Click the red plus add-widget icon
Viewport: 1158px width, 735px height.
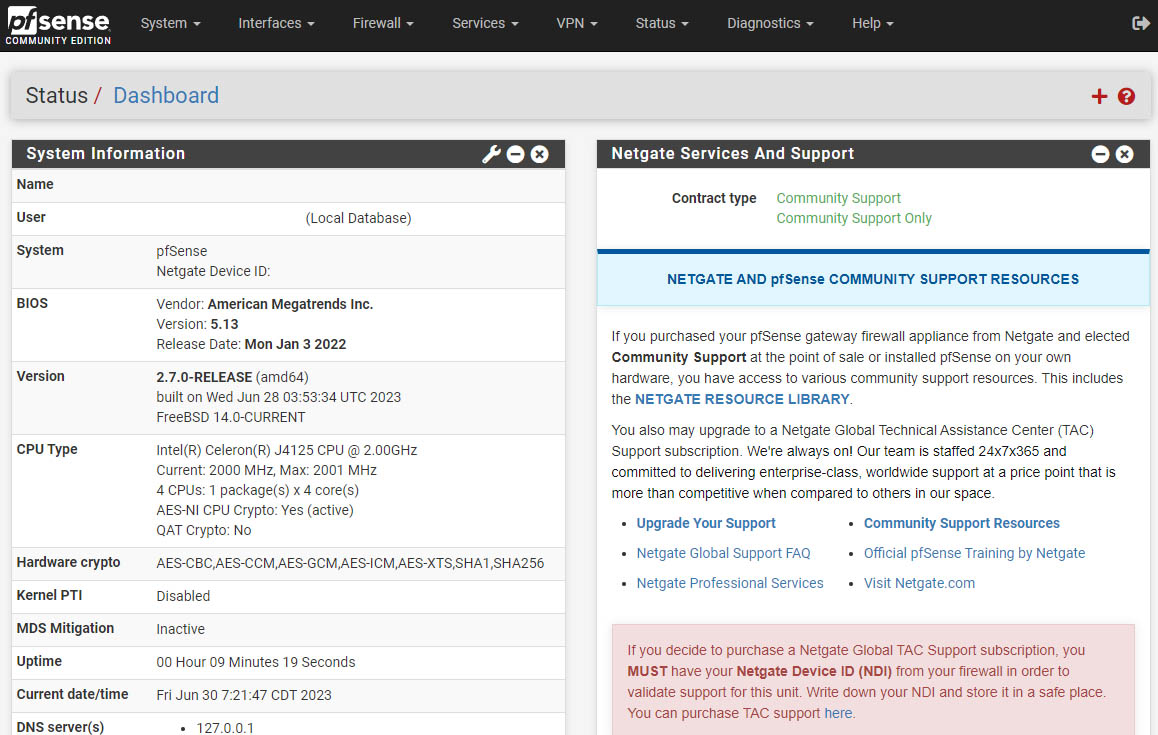click(1099, 96)
